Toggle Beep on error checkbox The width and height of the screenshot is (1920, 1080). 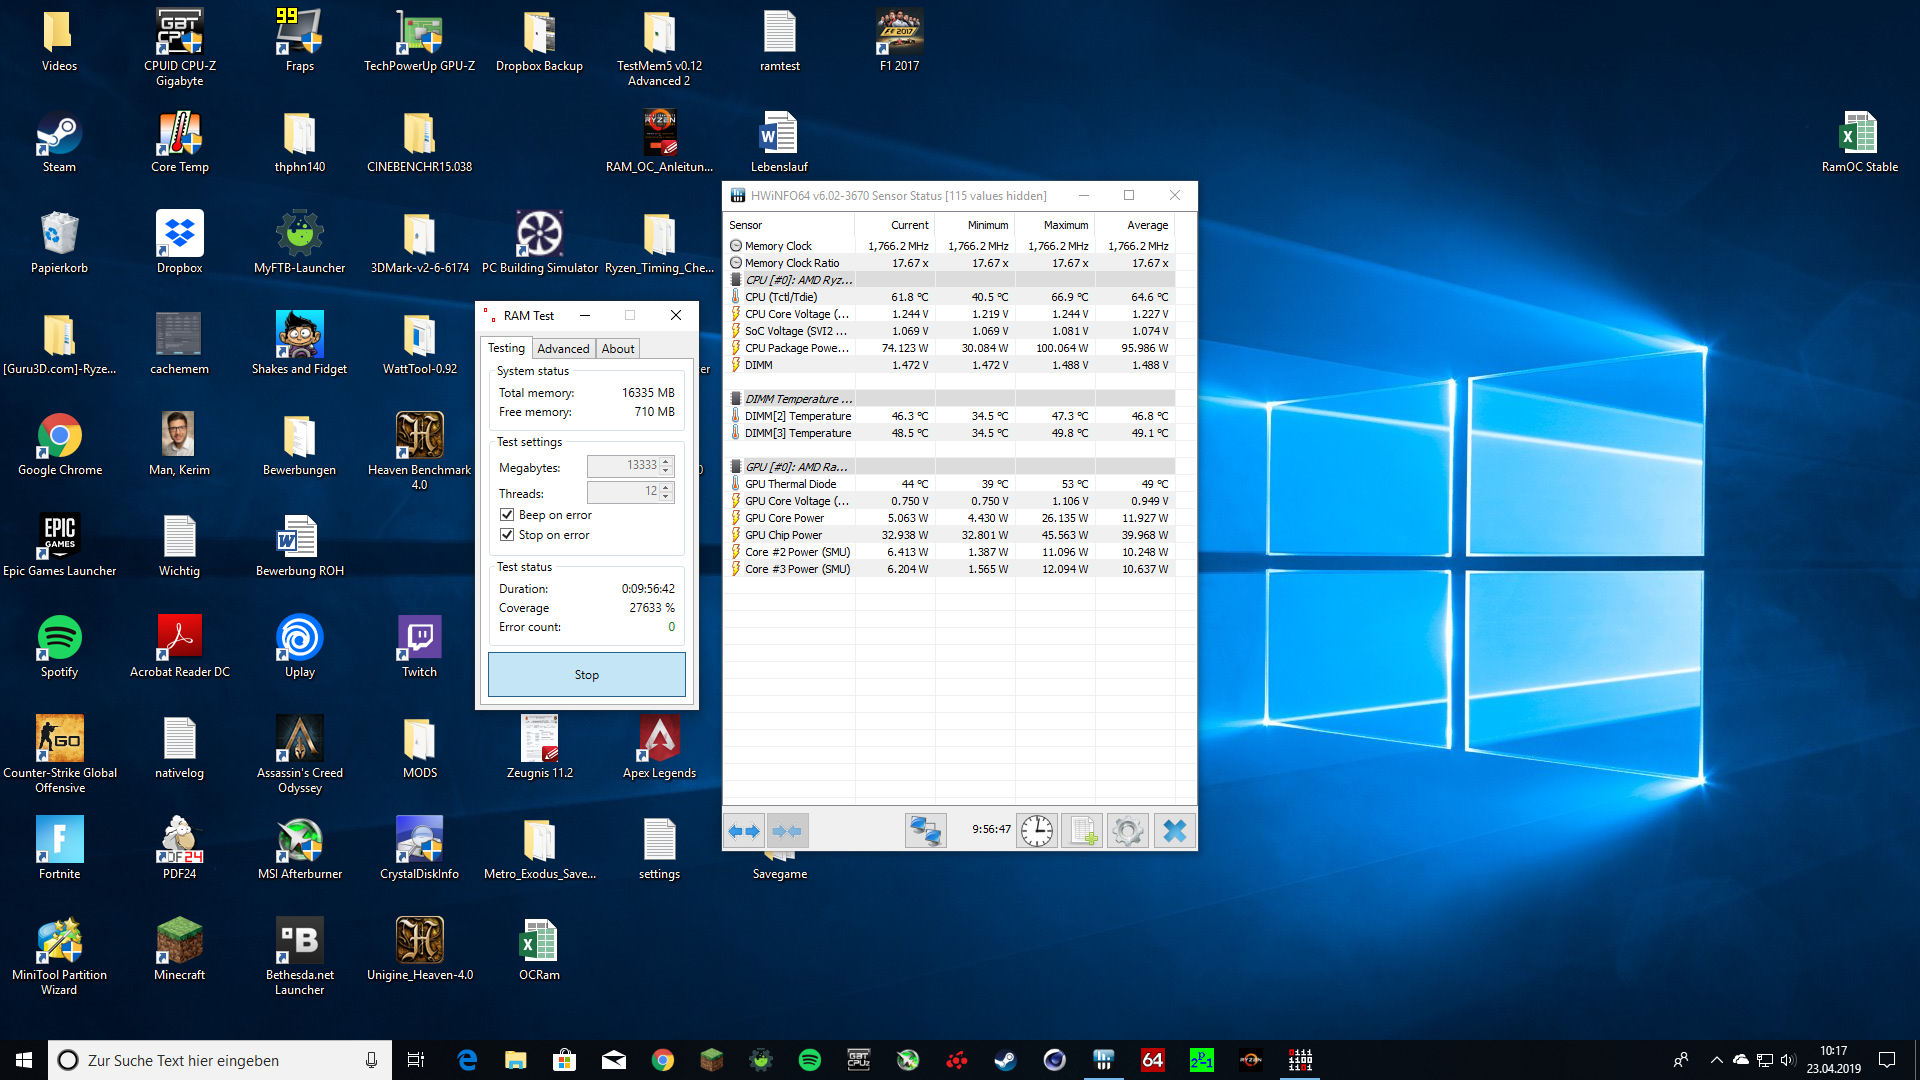click(507, 515)
